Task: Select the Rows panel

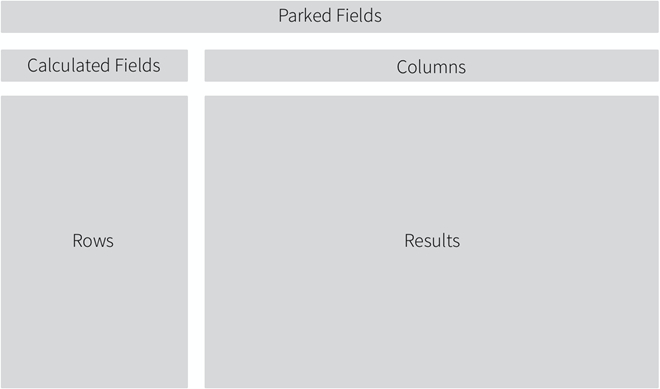Action: click(94, 242)
